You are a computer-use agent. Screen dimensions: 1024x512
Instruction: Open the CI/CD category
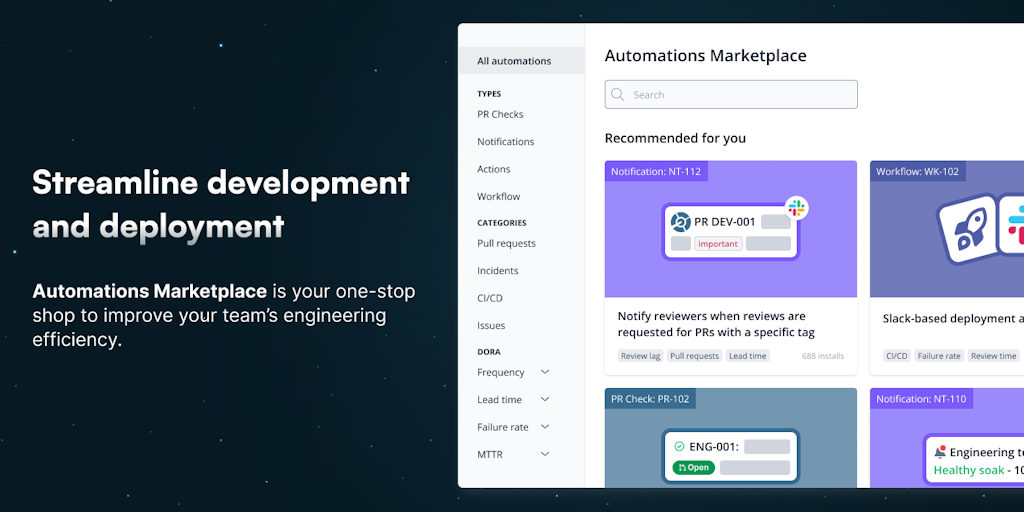point(490,298)
